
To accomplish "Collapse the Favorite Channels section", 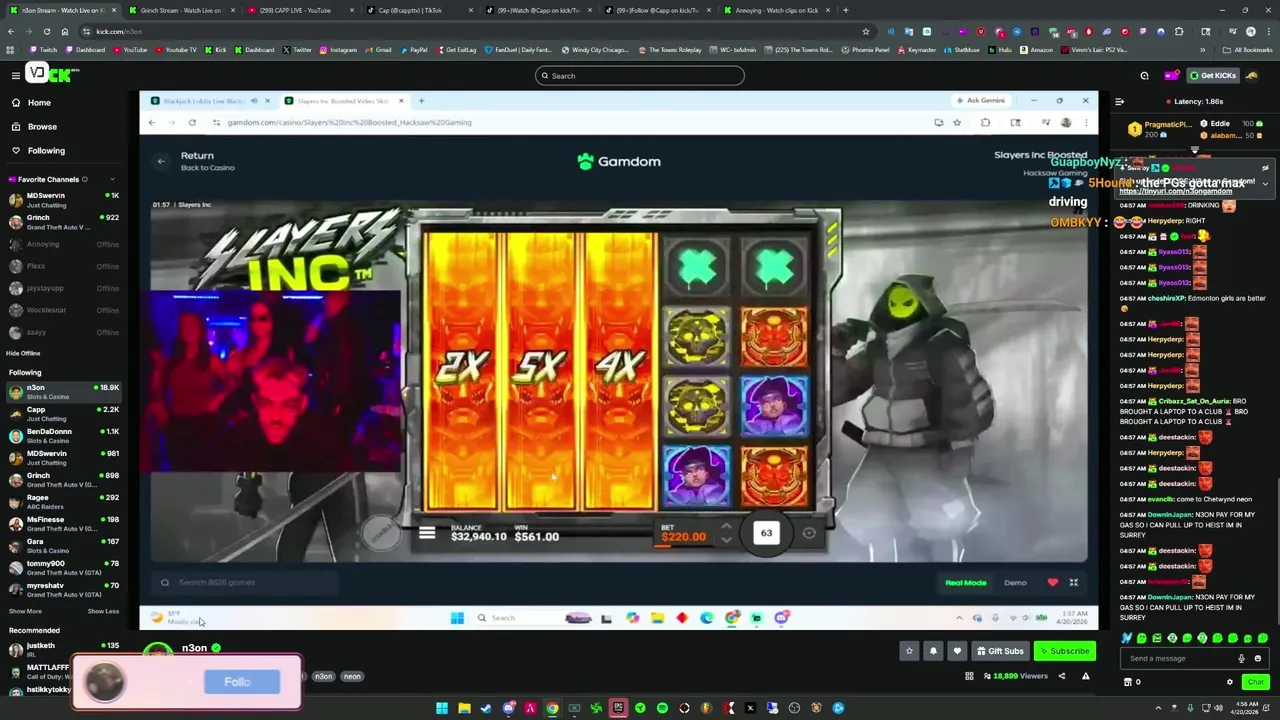I will coord(112,180).
